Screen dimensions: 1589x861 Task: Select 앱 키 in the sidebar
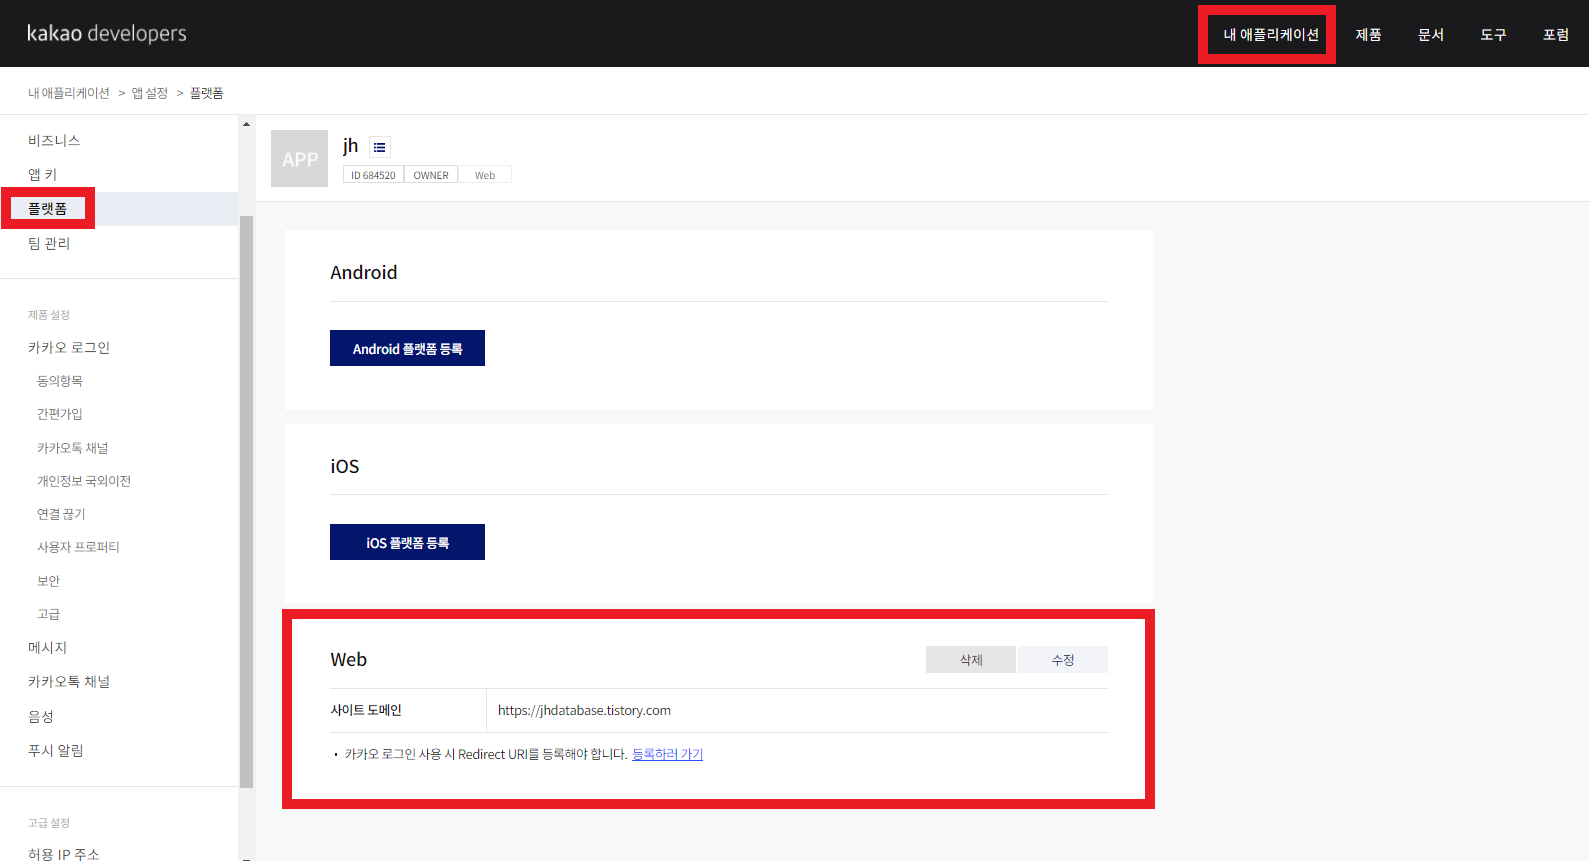[x=42, y=174]
